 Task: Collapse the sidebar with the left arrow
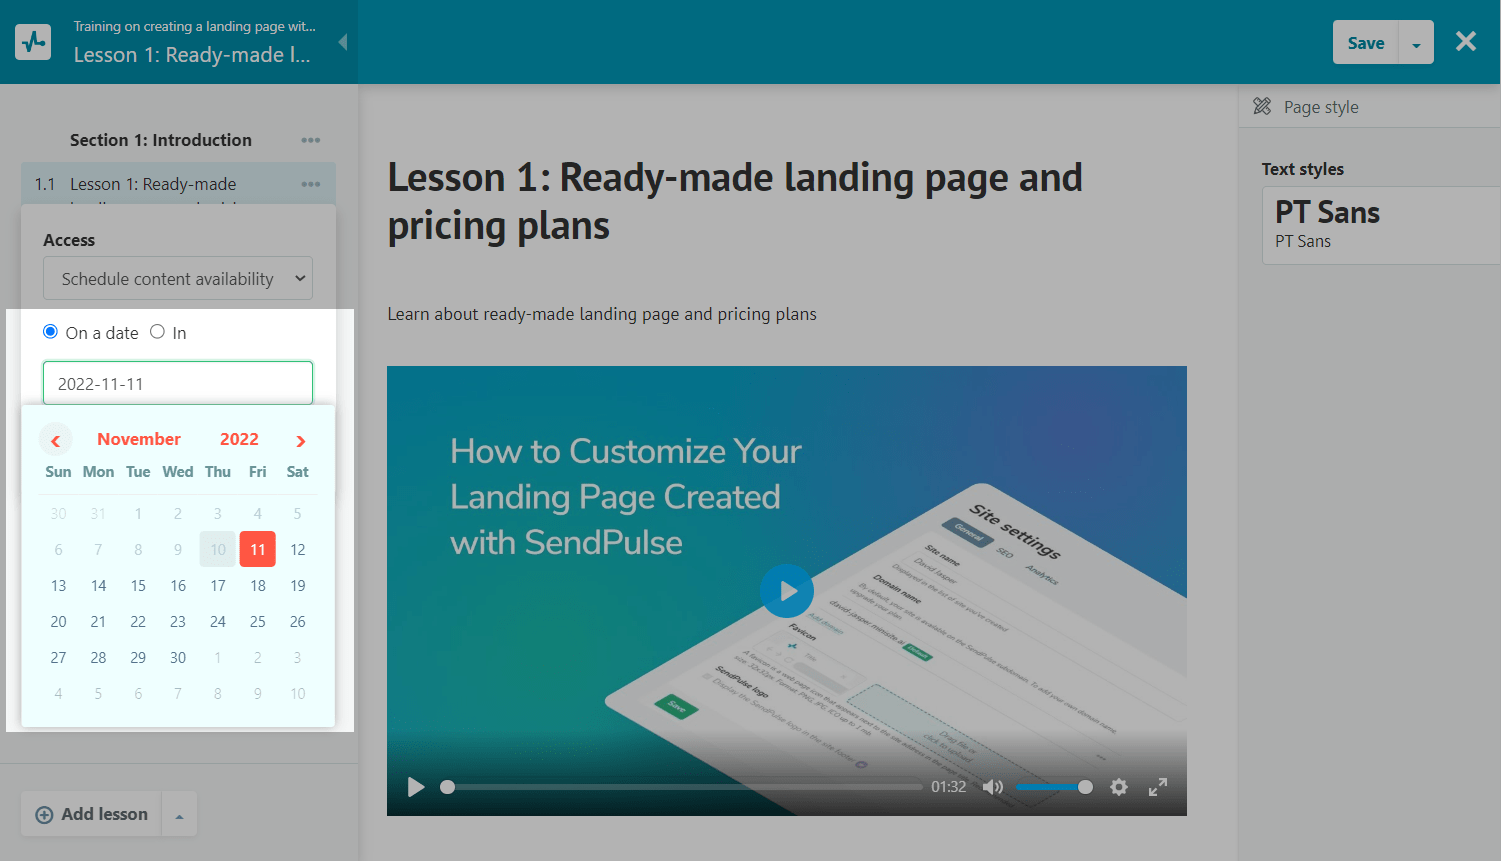click(x=343, y=42)
